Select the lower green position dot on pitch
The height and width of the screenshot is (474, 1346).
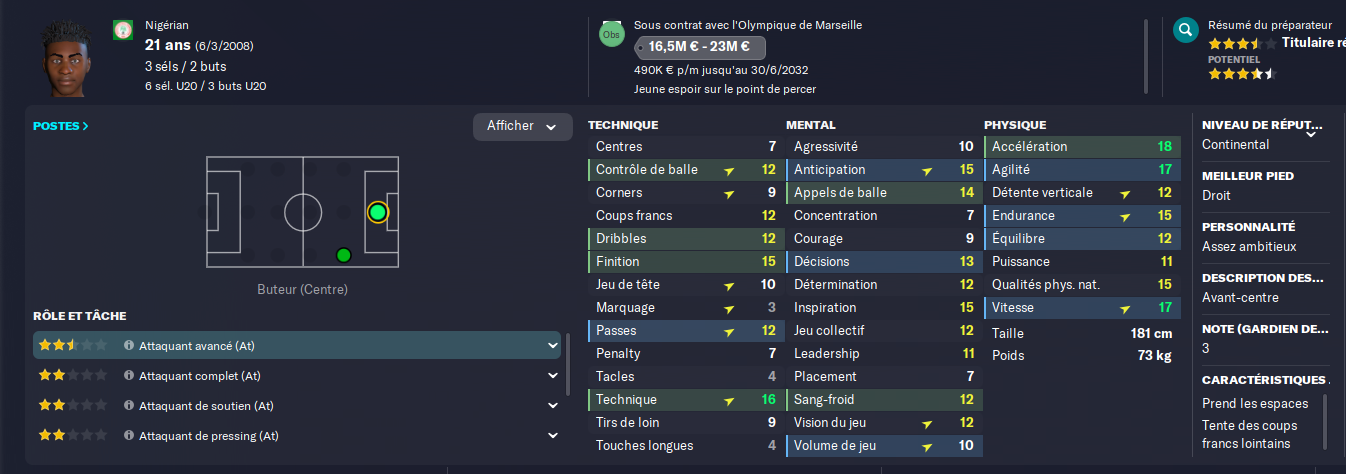[344, 255]
